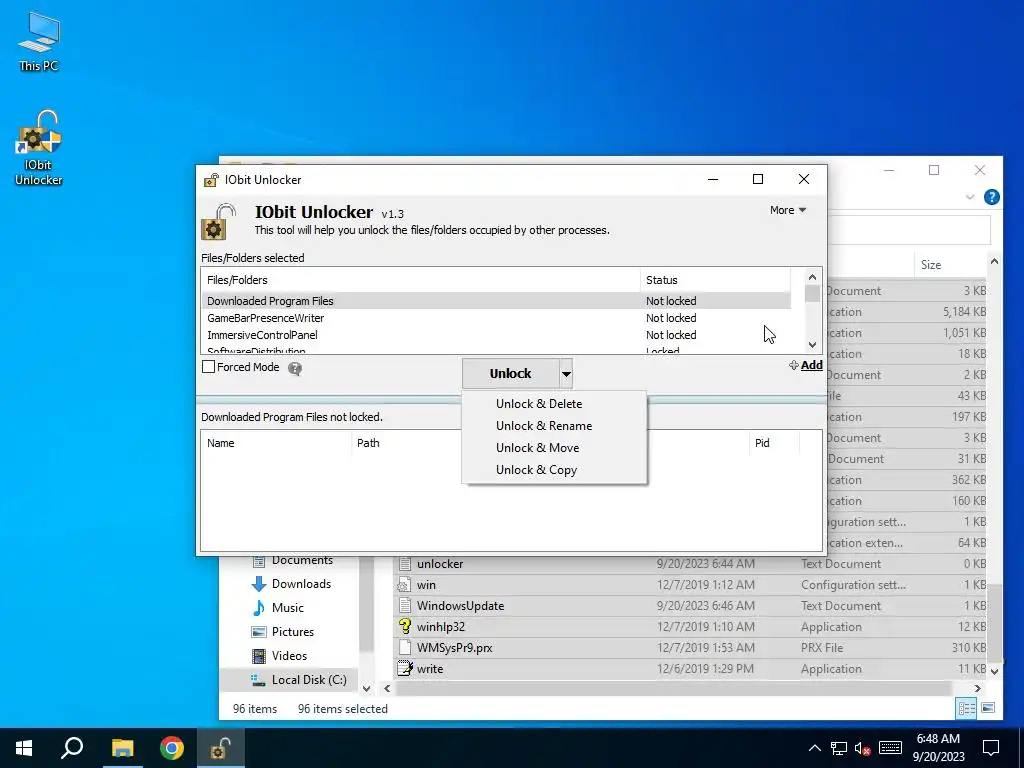Screen dimensions: 1024x768
Task: Select Downloaded Program Files row
Action: click(496, 301)
